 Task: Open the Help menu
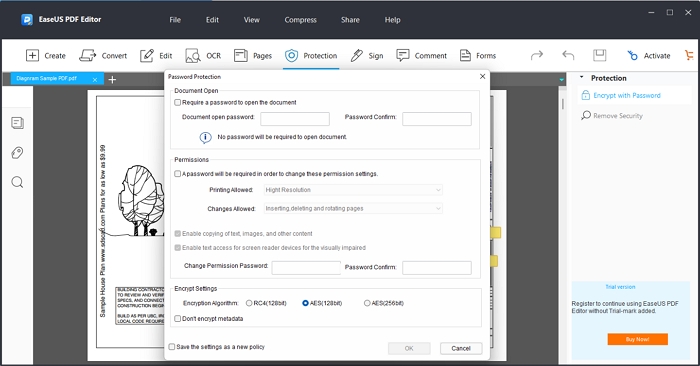392,20
